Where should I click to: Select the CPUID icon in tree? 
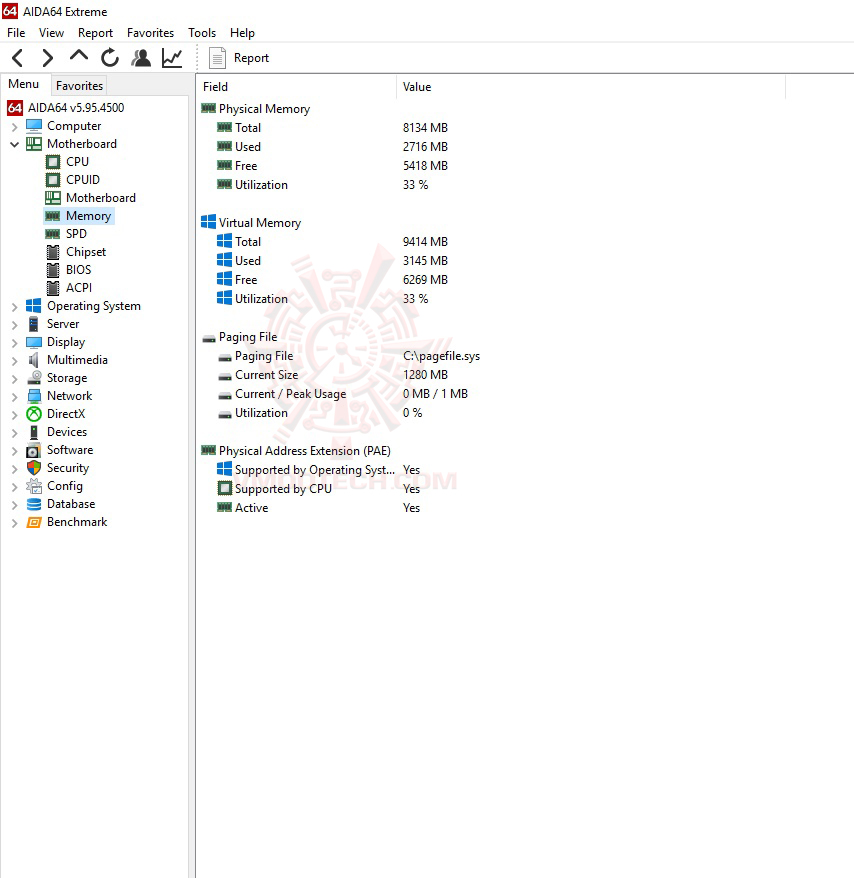53,180
